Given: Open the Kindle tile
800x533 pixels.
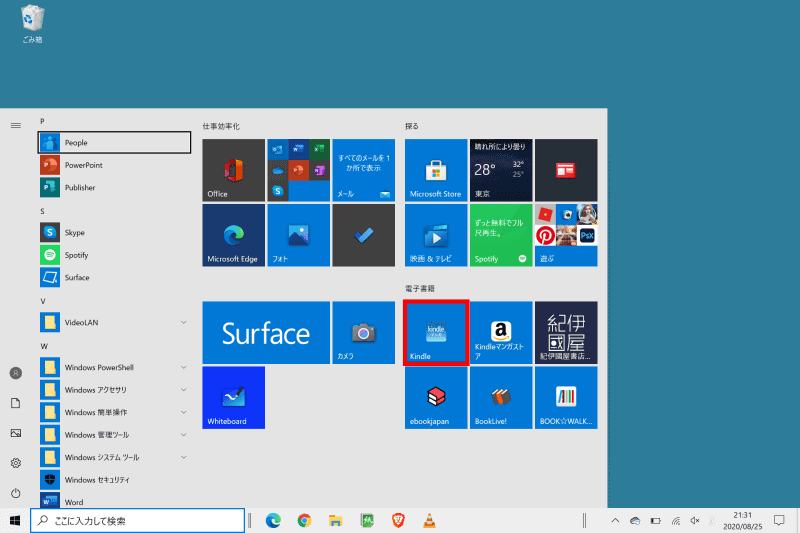Looking at the screenshot, I should point(436,333).
